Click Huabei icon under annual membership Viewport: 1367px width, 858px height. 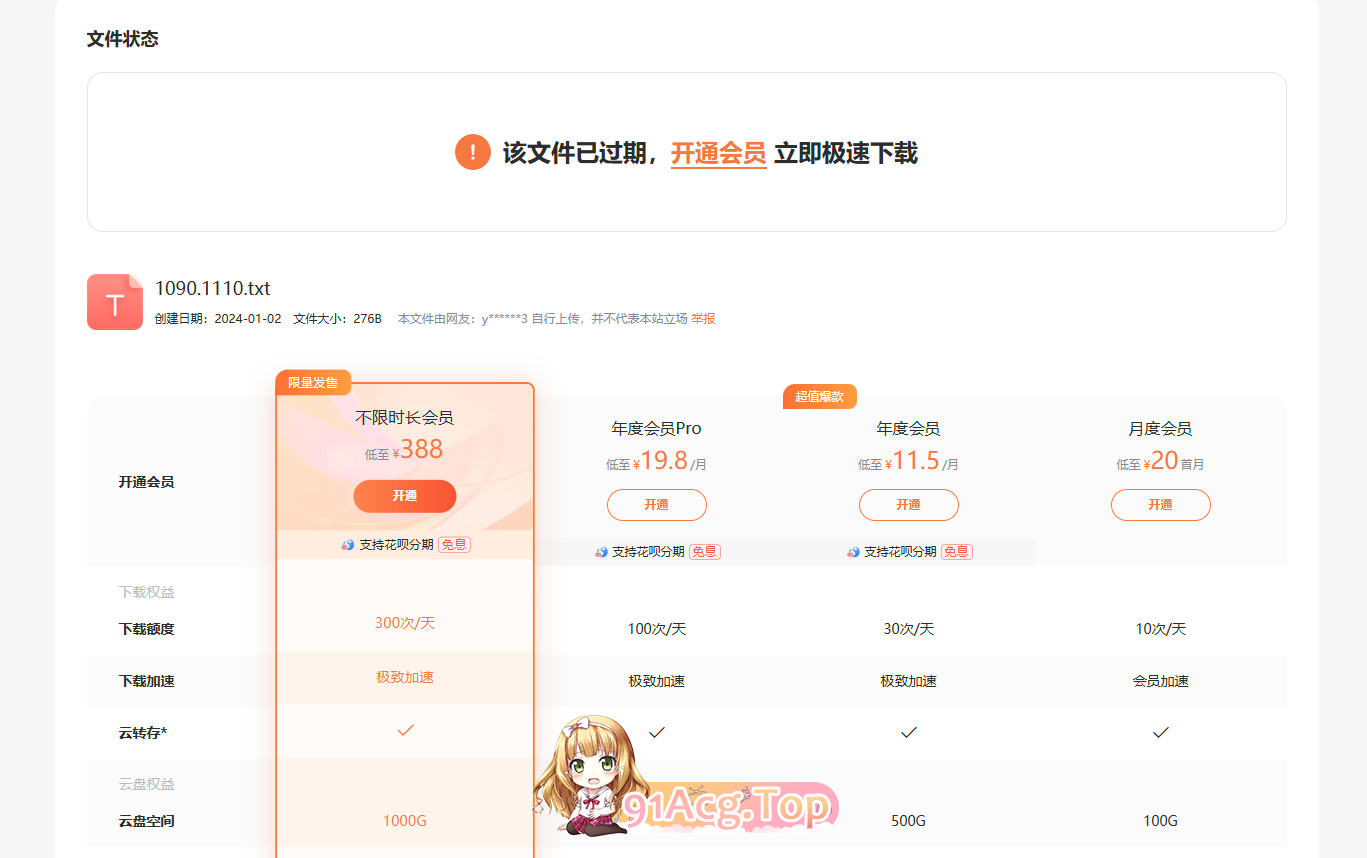tap(853, 552)
